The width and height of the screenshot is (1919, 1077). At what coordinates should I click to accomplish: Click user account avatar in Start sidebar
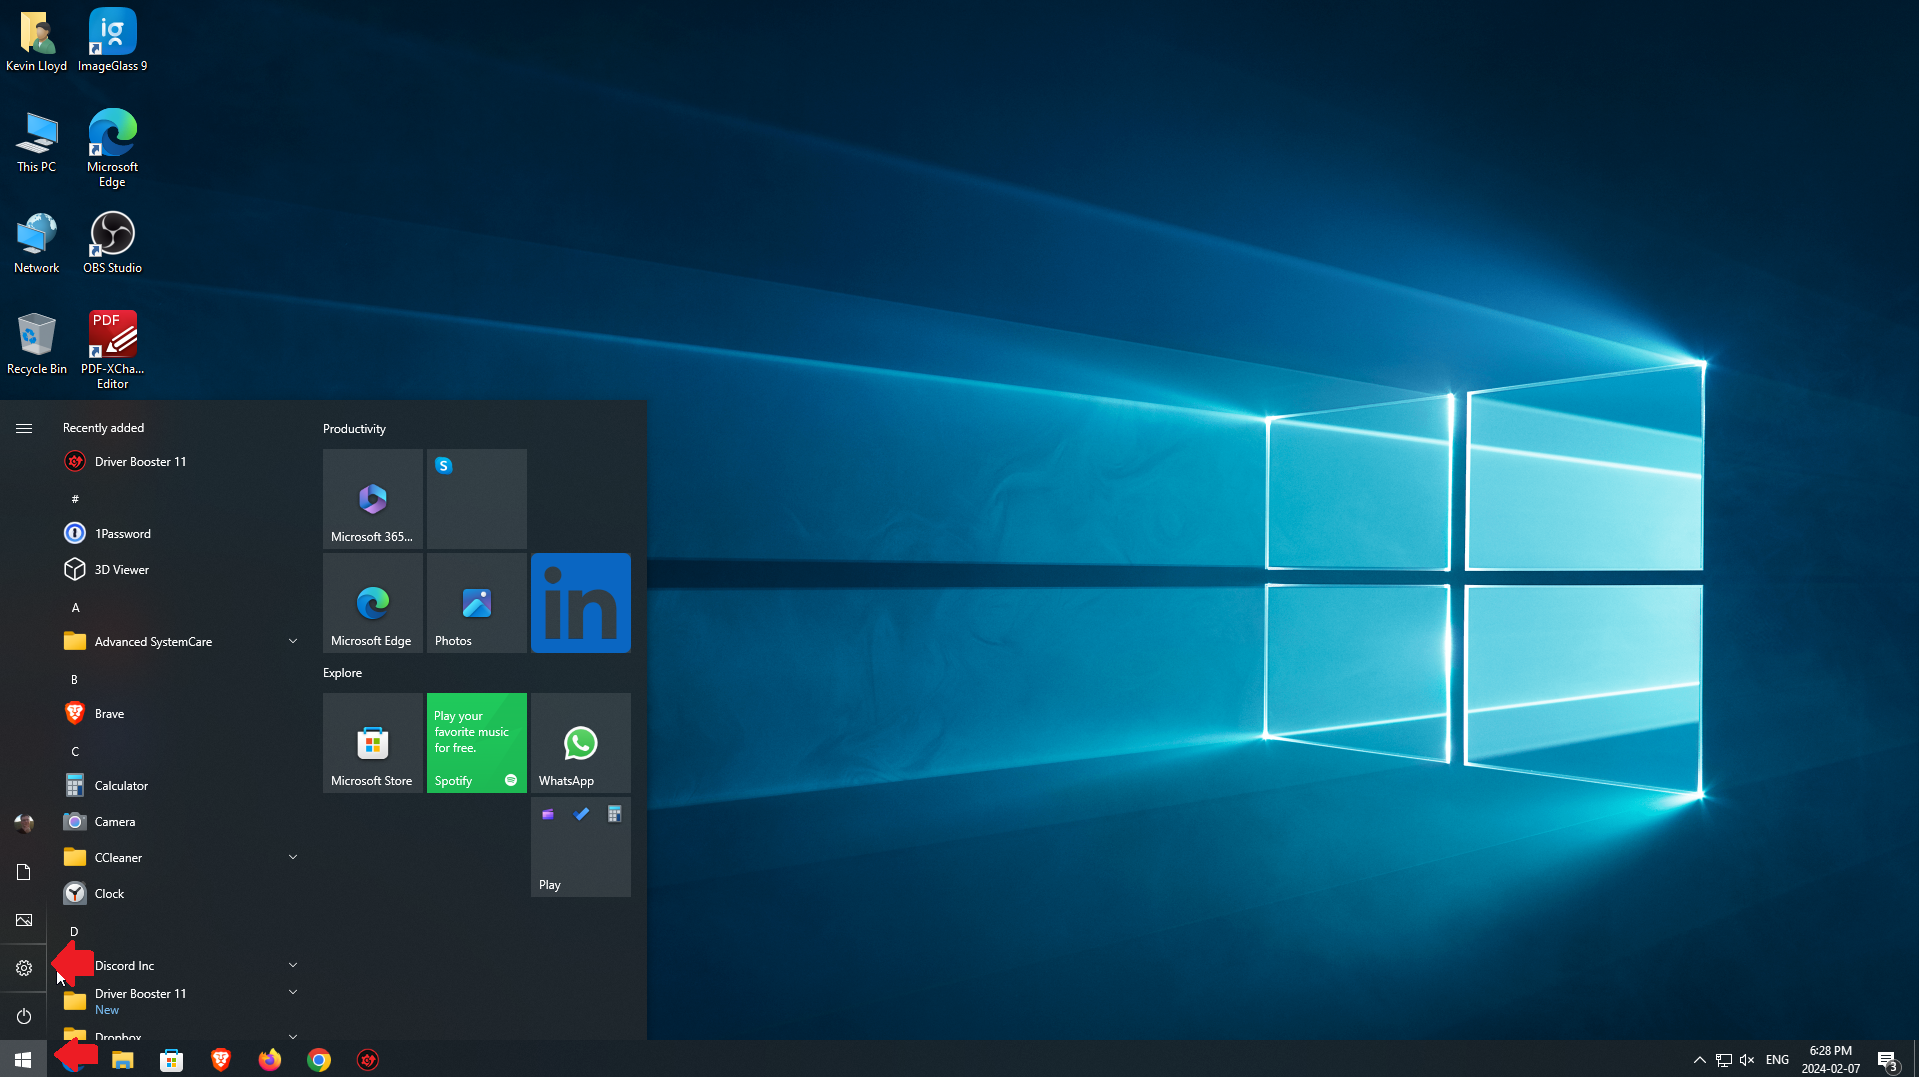24,824
